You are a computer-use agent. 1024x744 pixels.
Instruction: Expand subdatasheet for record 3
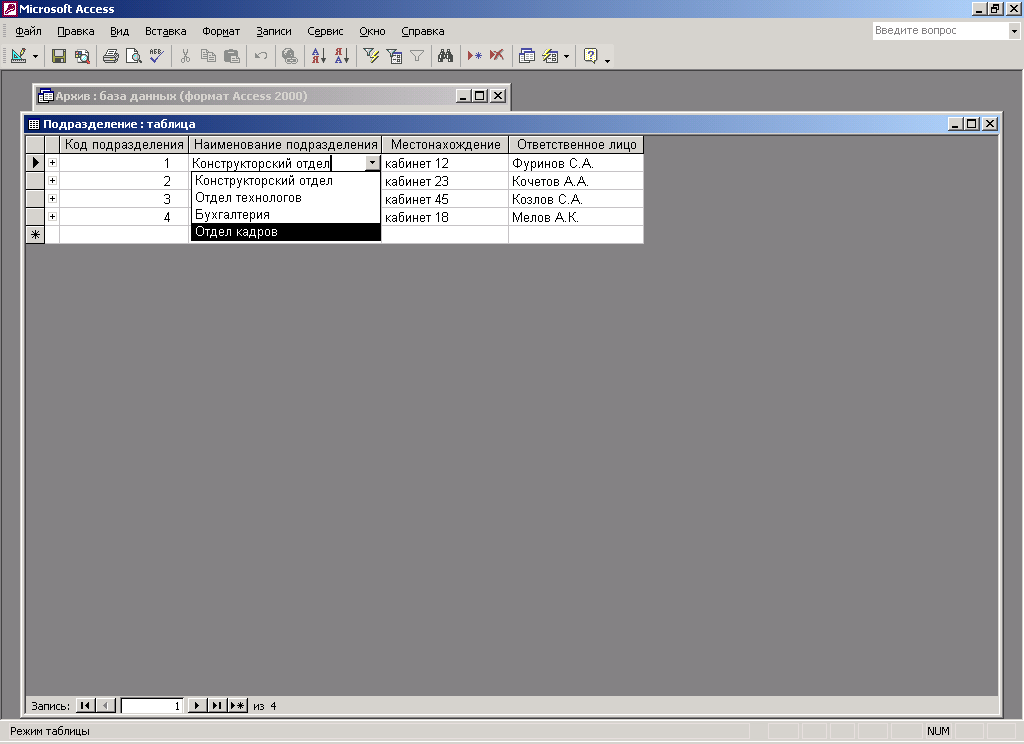click(52, 199)
